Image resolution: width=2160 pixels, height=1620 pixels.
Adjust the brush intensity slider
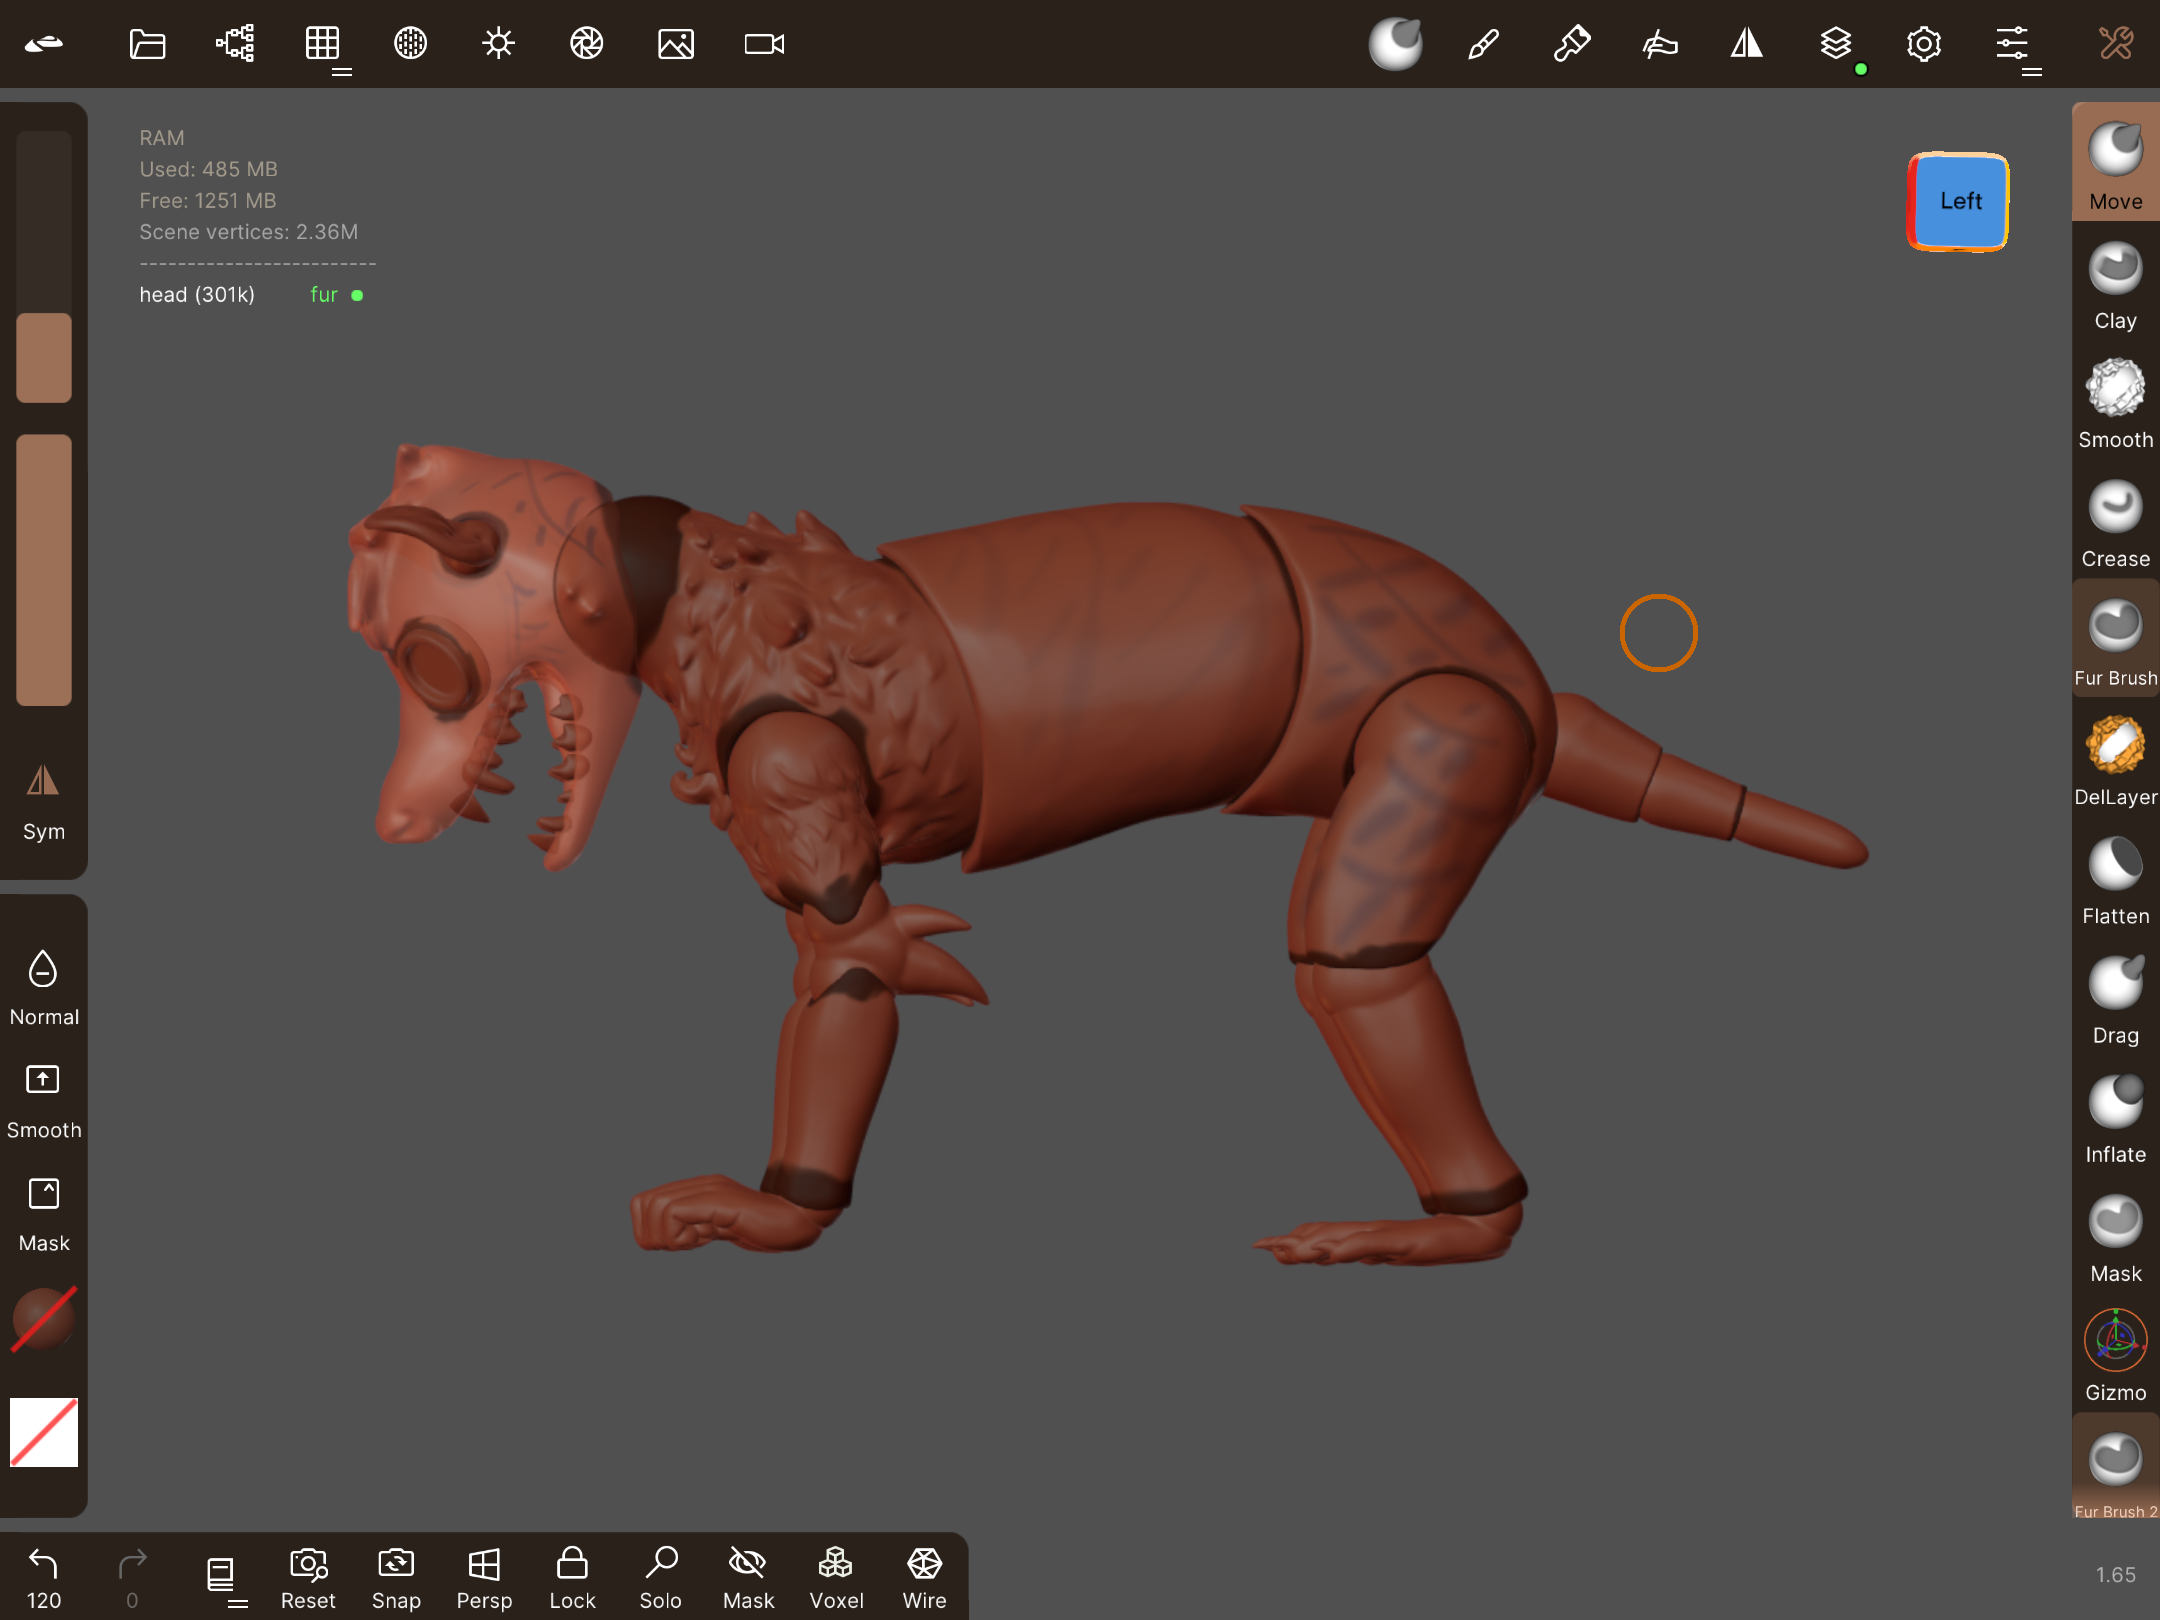pyautogui.click(x=43, y=570)
